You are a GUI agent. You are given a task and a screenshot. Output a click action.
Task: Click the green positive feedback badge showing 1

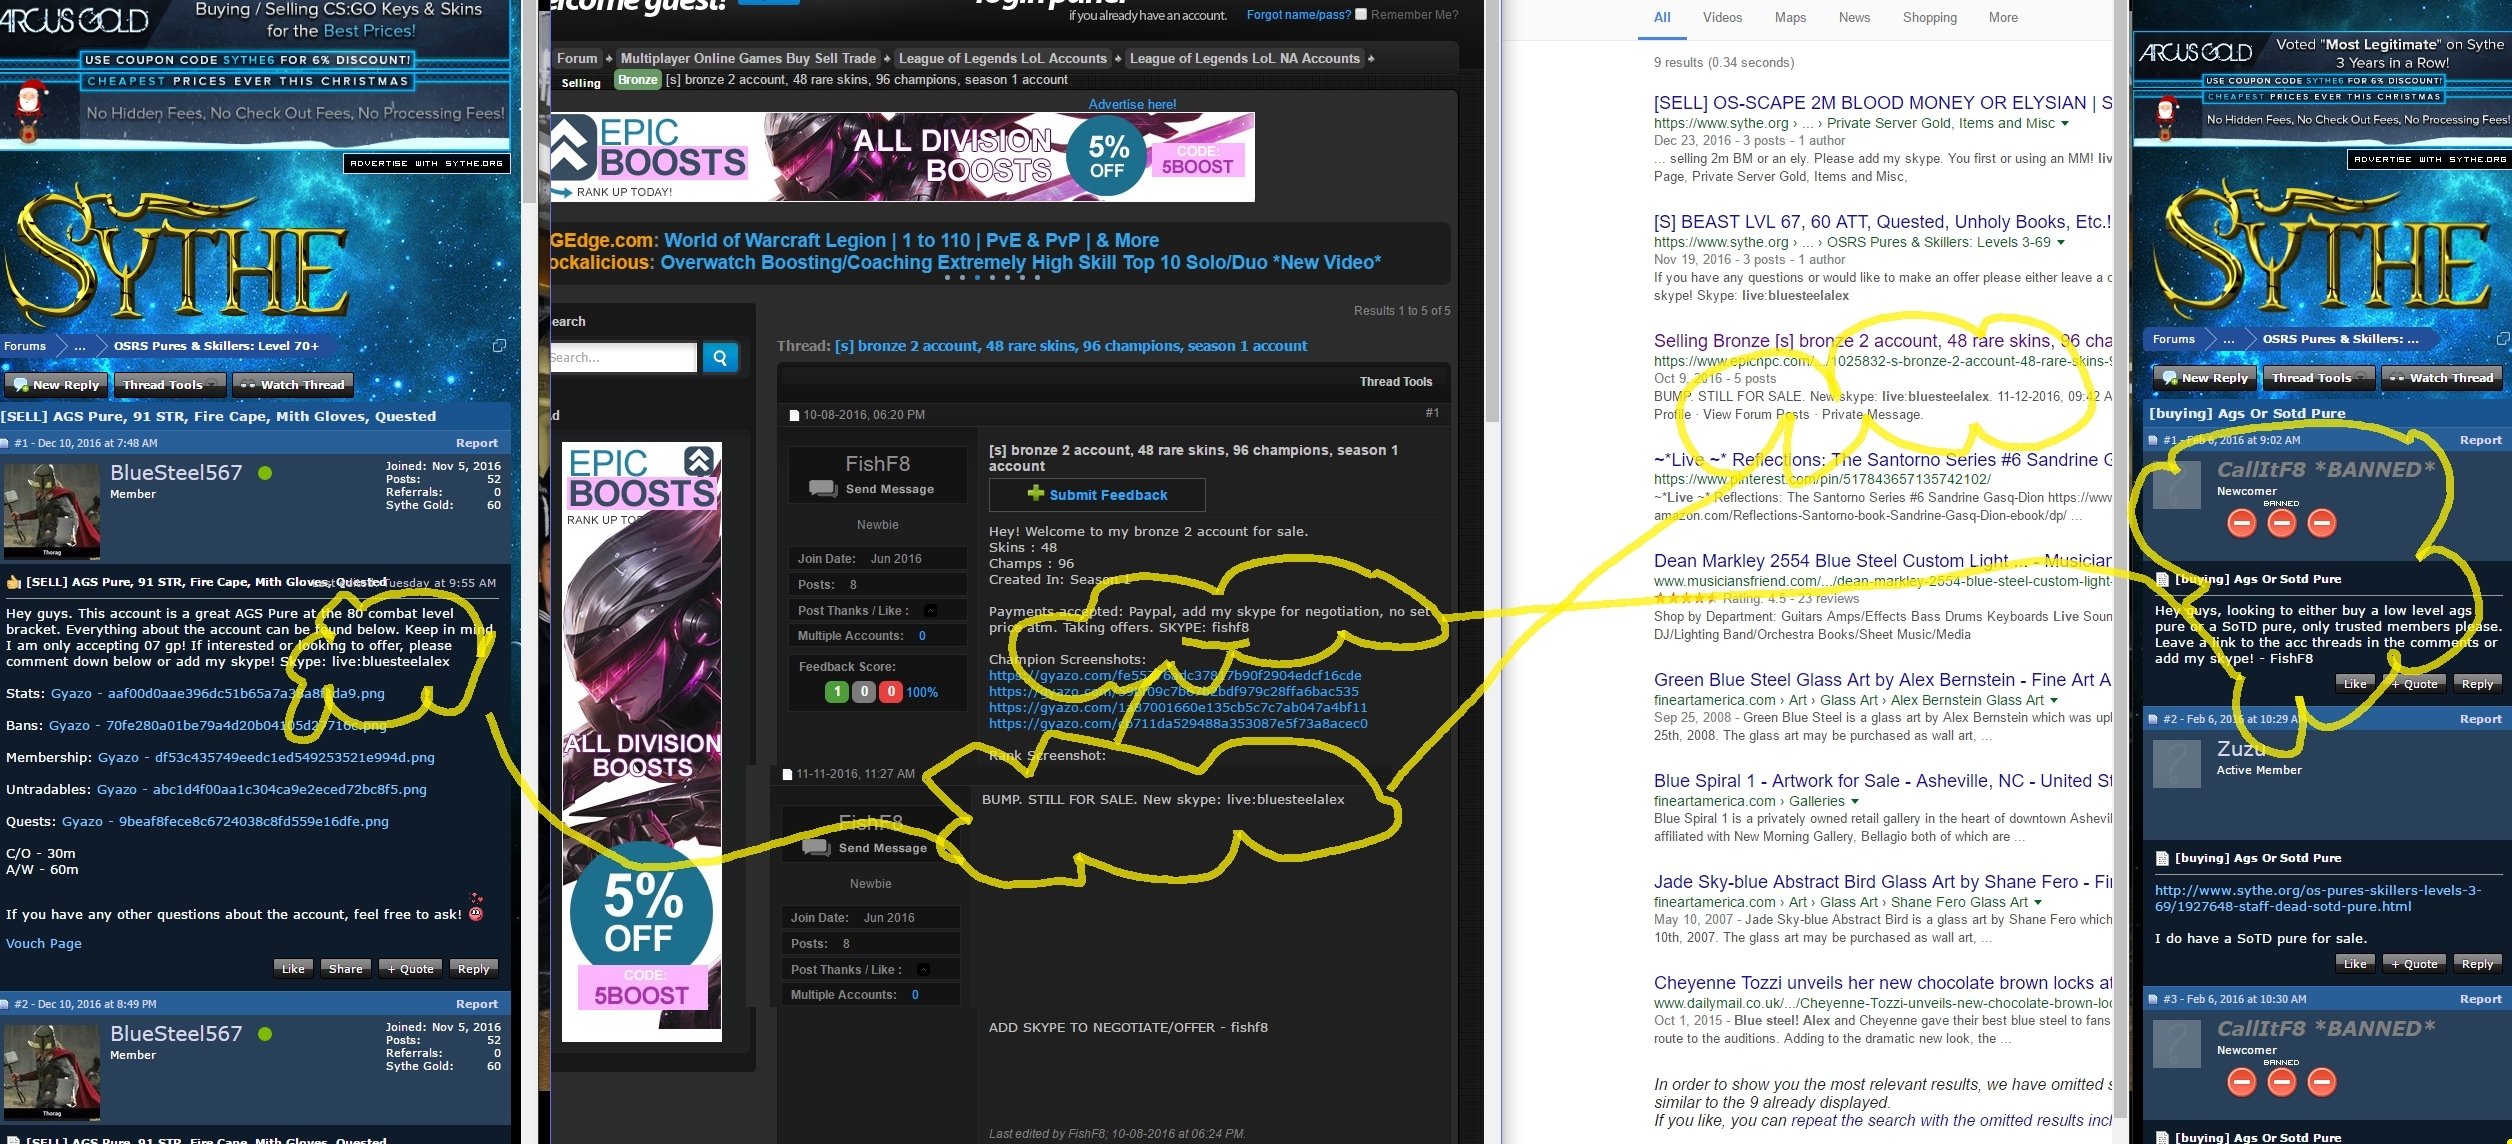(837, 692)
